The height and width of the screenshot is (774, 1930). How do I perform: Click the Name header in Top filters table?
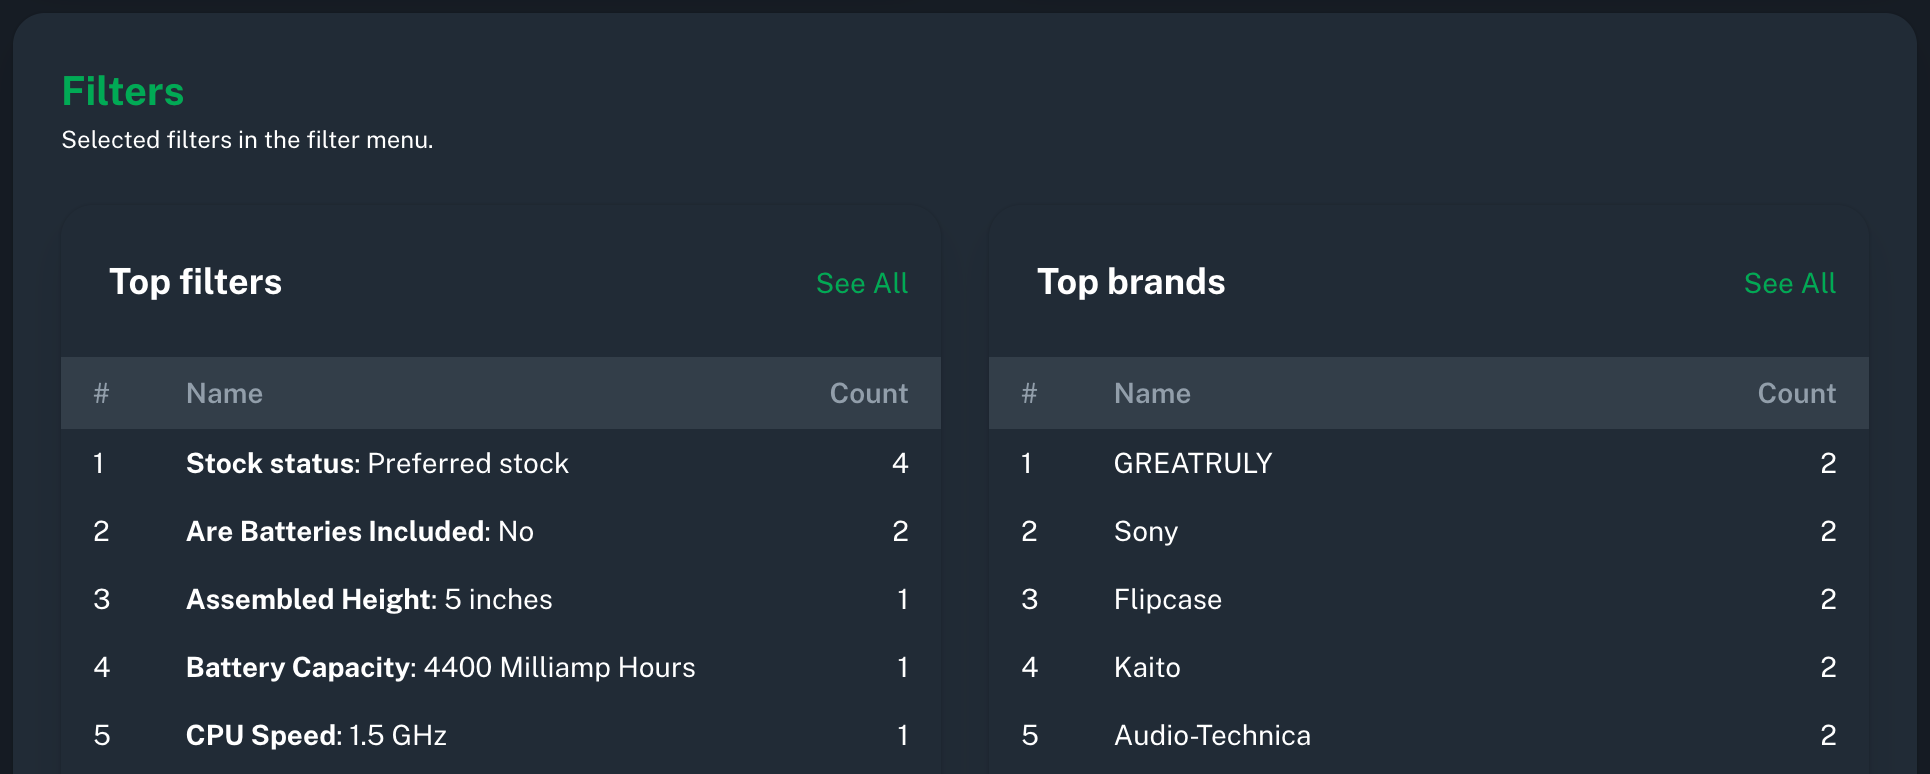click(x=224, y=394)
